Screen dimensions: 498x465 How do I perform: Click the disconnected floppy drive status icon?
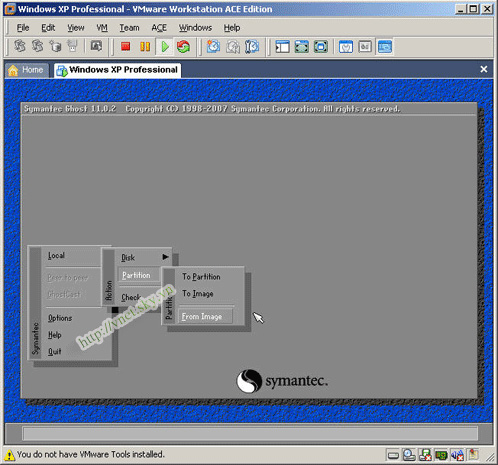[x=425, y=455]
